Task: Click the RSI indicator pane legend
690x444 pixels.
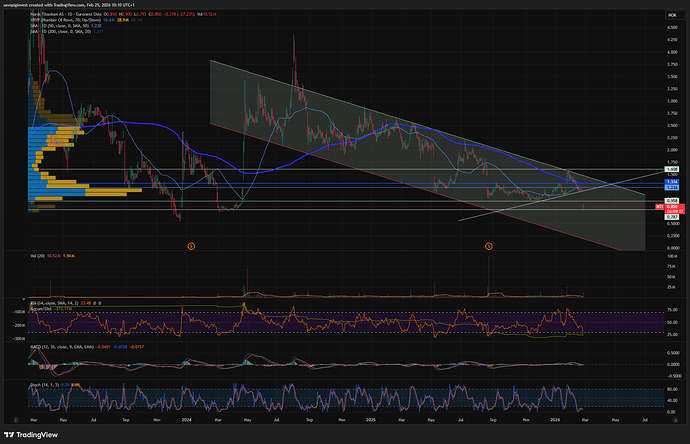Action: click(55, 301)
